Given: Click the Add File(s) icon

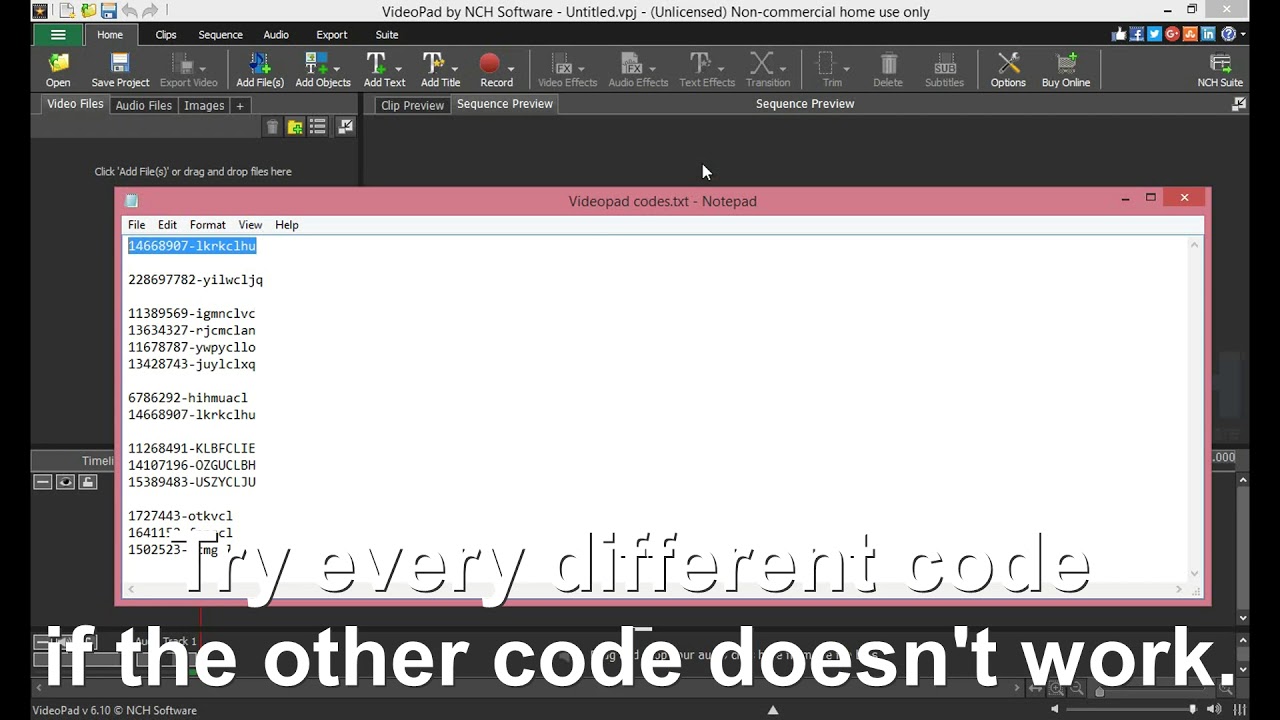Looking at the screenshot, I should pyautogui.click(x=260, y=70).
